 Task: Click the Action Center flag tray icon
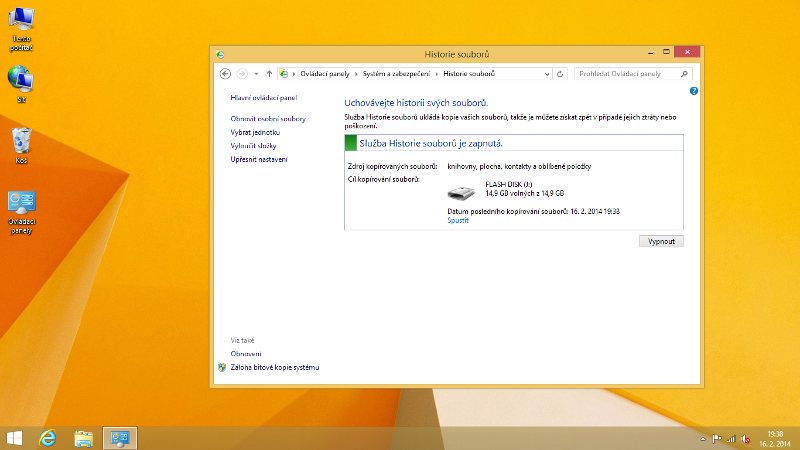click(717, 439)
